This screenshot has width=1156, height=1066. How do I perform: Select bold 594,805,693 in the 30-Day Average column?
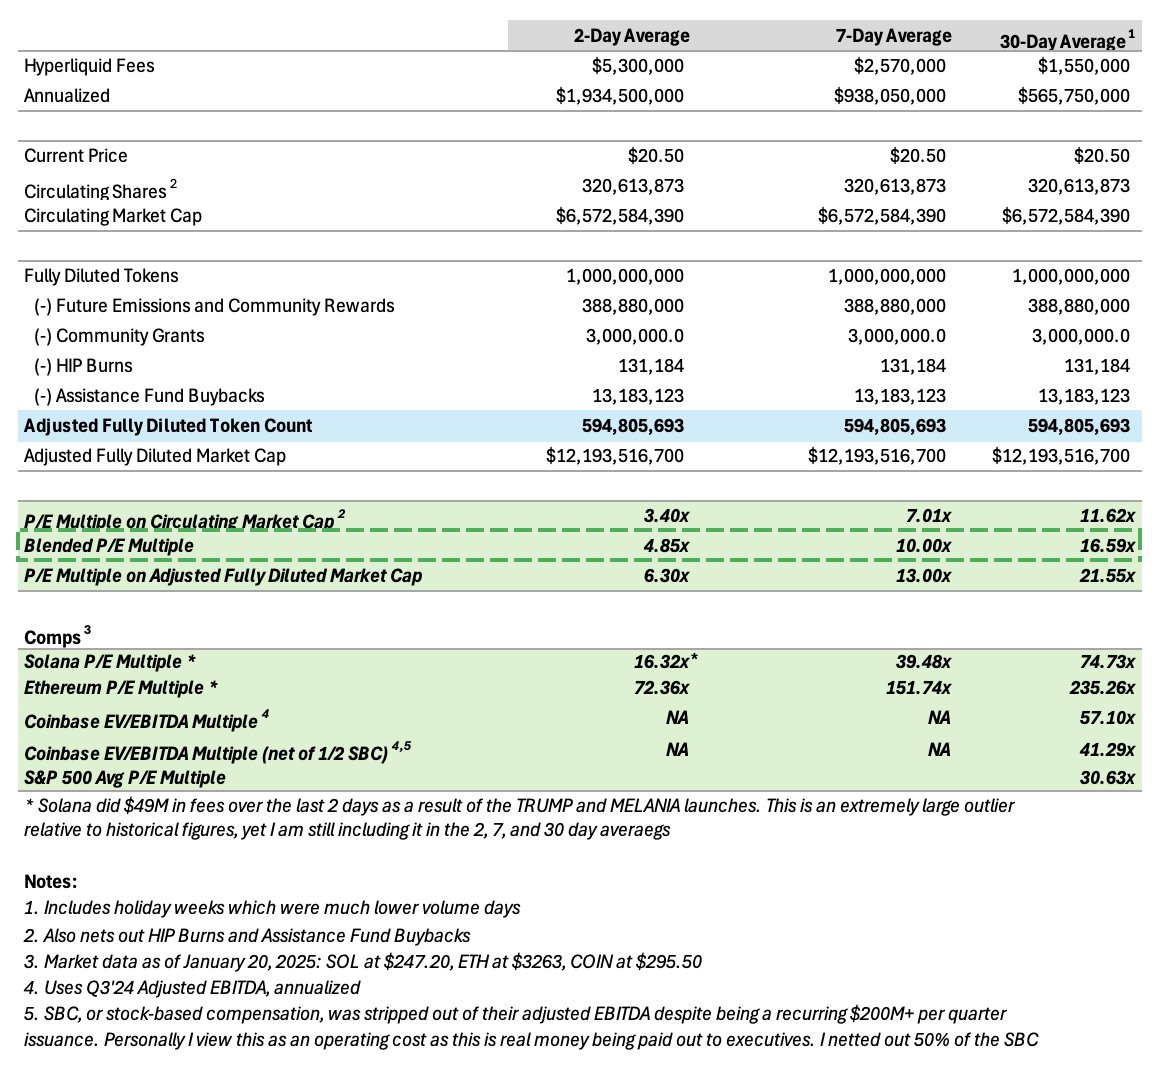[x=1079, y=426]
